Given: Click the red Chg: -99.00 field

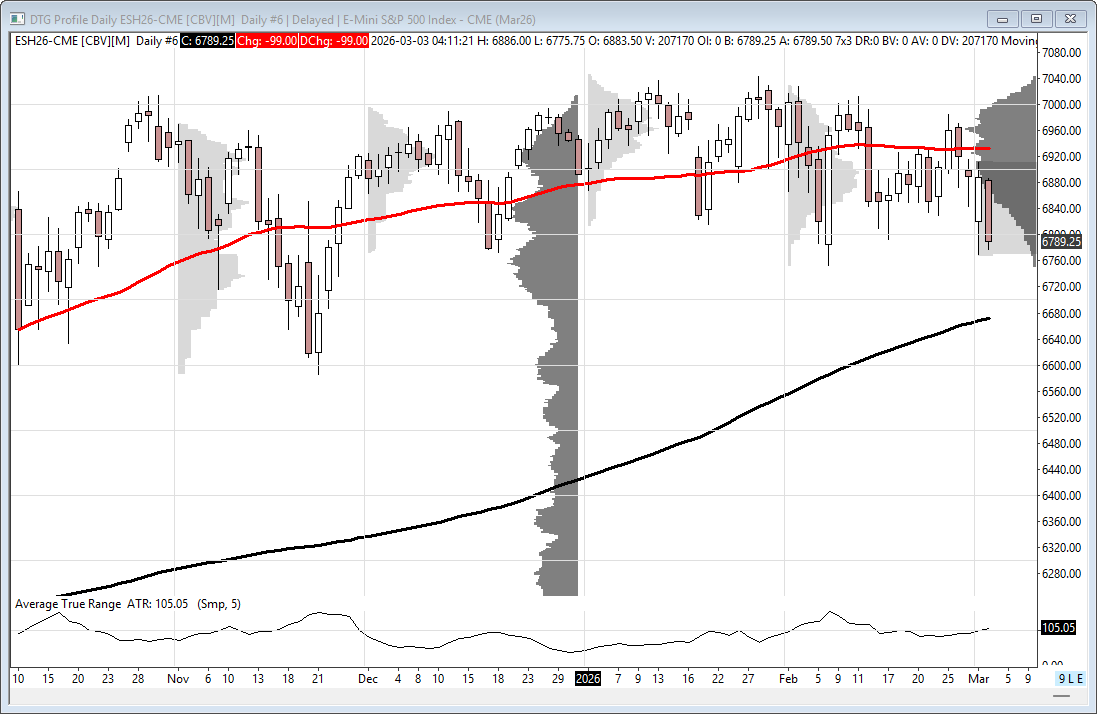Looking at the screenshot, I should [268, 40].
